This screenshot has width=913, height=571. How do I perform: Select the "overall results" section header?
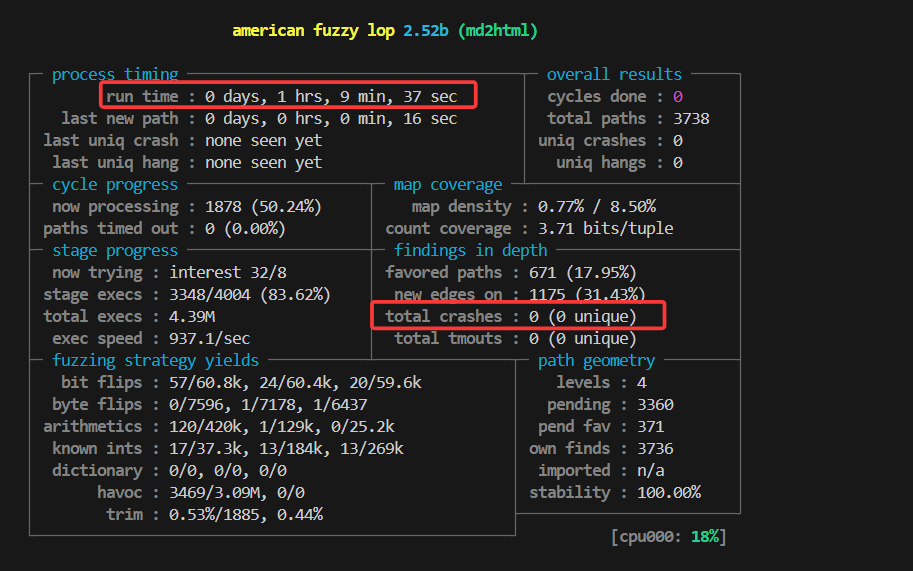coord(614,74)
